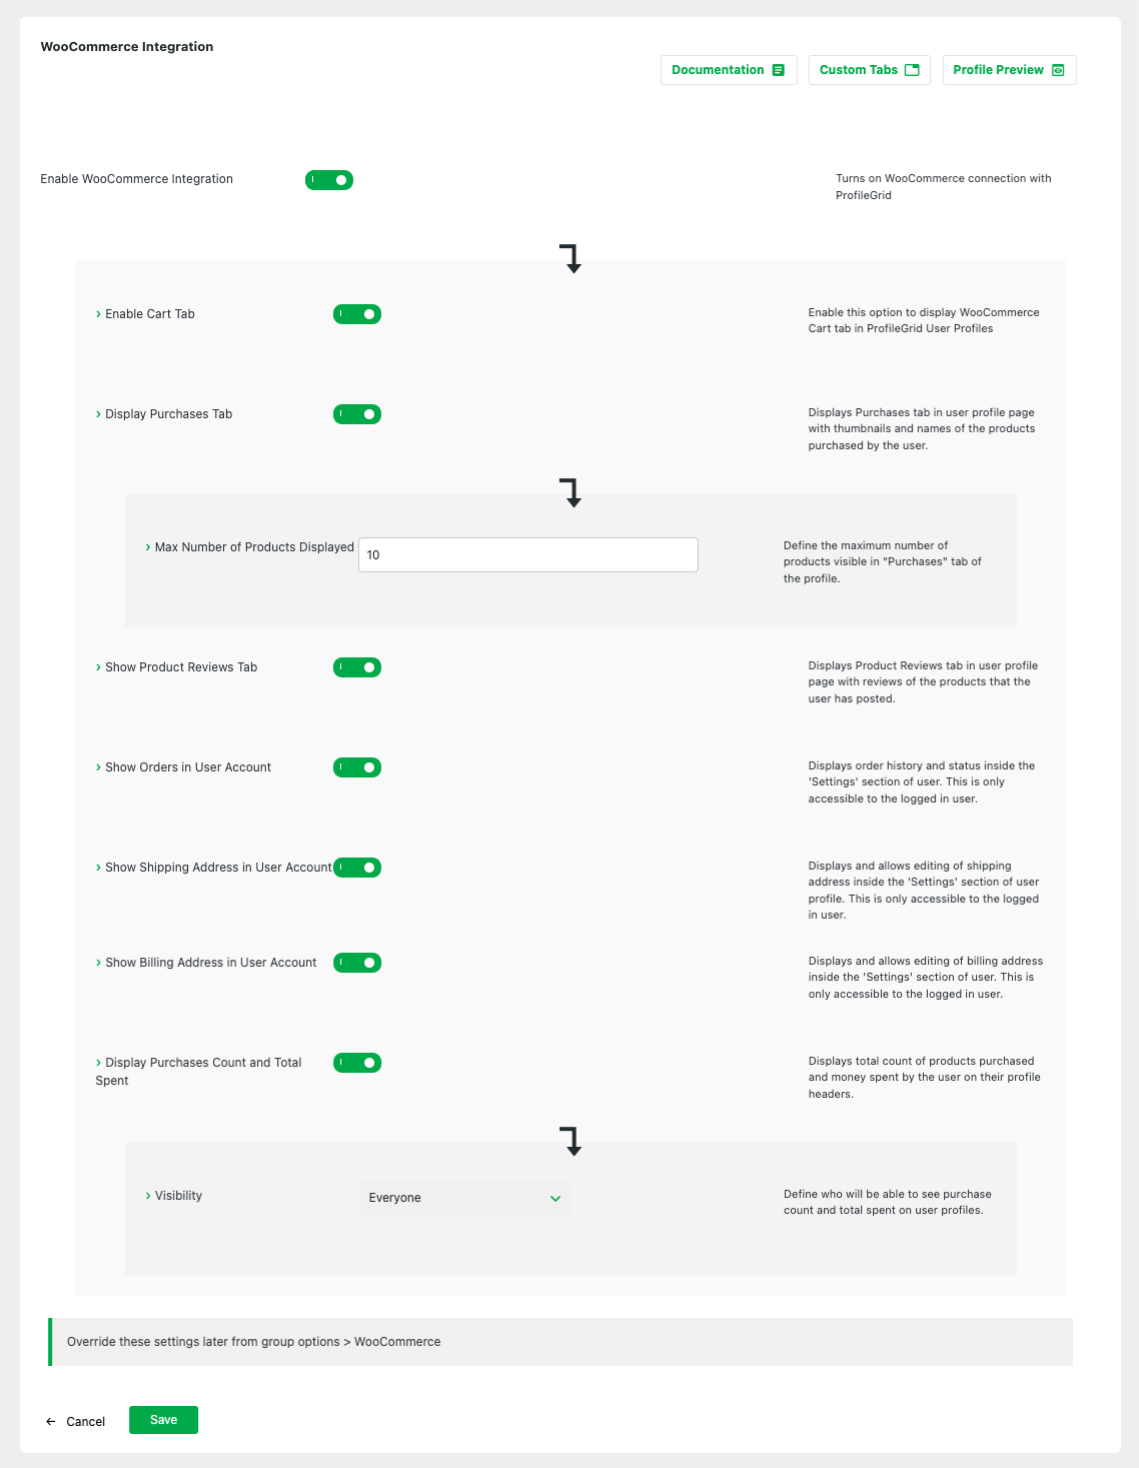This screenshot has height=1468, width=1139.
Task: Click chevron beside Show Product Reviews Tab
Action: tap(98, 667)
